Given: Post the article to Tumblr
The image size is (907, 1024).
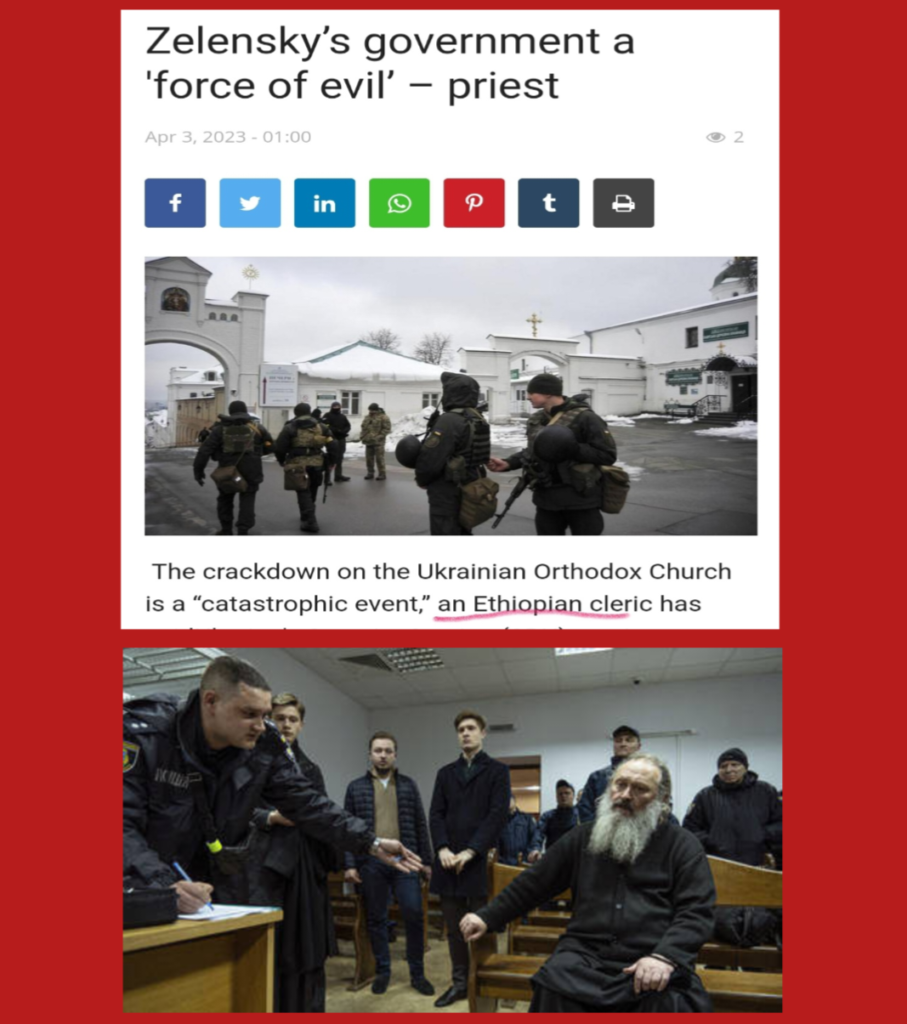Looking at the screenshot, I should tap(549, 202).
